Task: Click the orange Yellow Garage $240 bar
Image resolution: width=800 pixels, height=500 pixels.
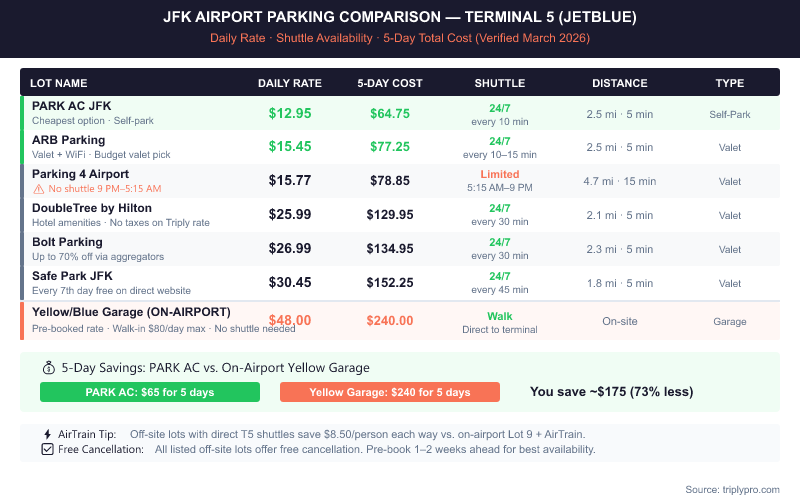Action: click(x=390, y=392)
